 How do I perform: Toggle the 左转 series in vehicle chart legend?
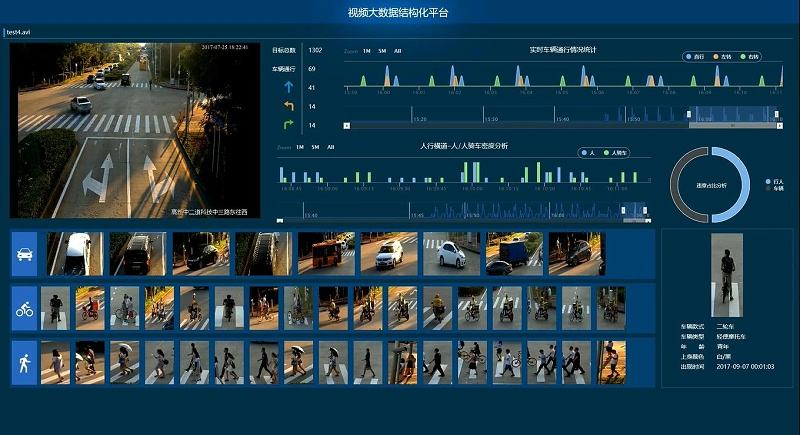pyautogui.click(x=722, y=57)
